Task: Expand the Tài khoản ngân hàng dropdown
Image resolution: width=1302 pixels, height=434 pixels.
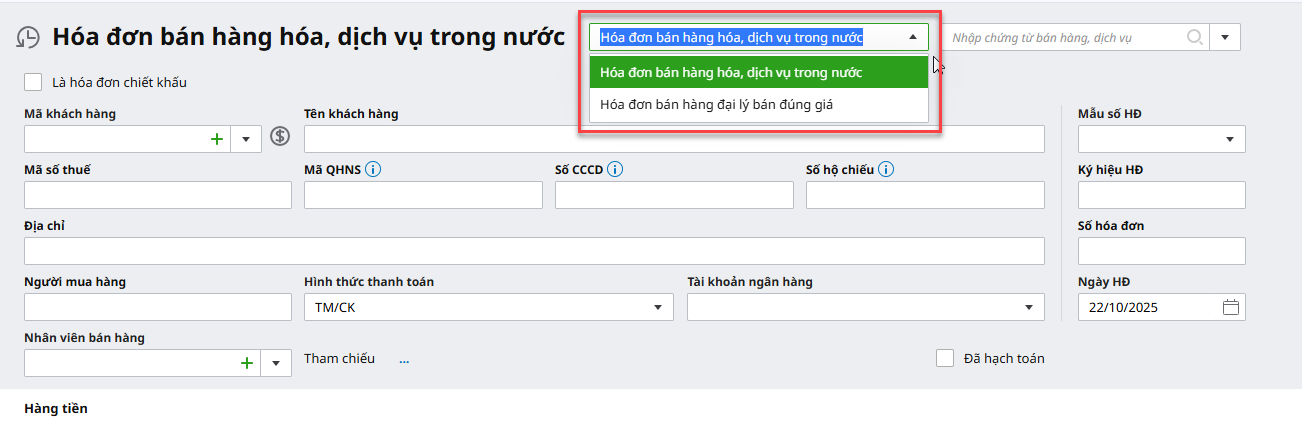Action: 1028,307
